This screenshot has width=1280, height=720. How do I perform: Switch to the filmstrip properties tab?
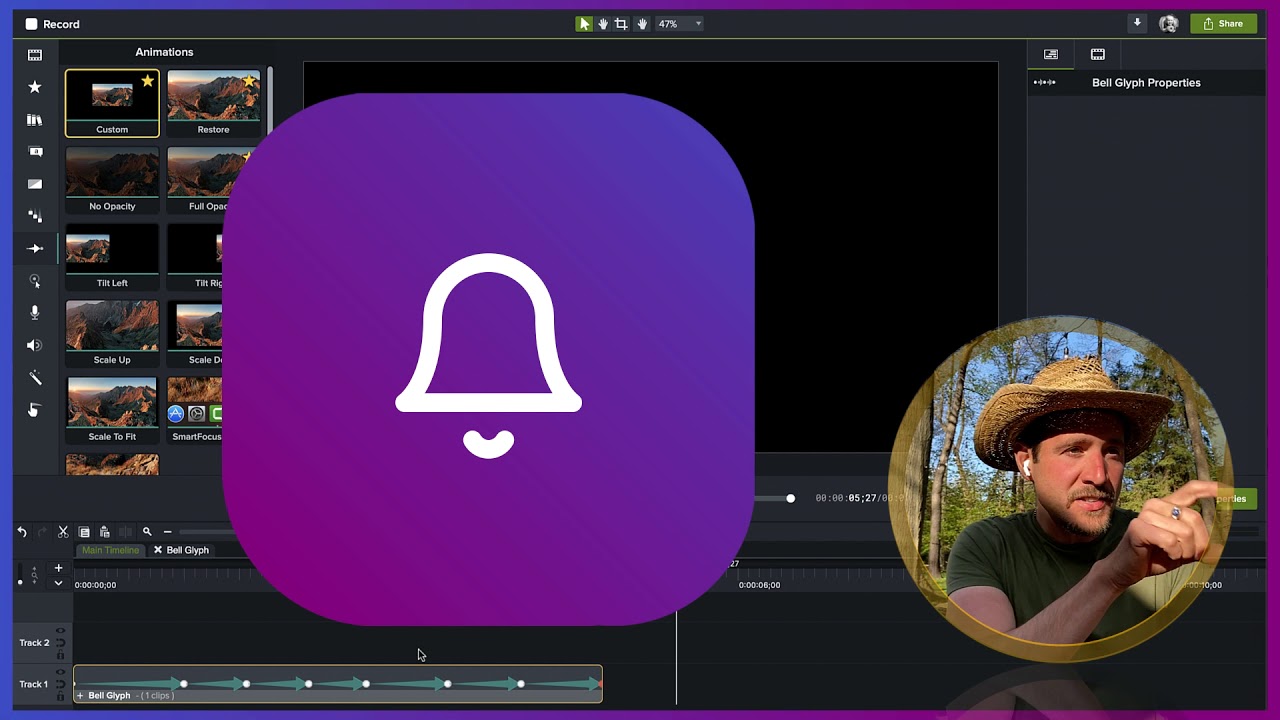pyautogui.click(x=1098, y=54)
